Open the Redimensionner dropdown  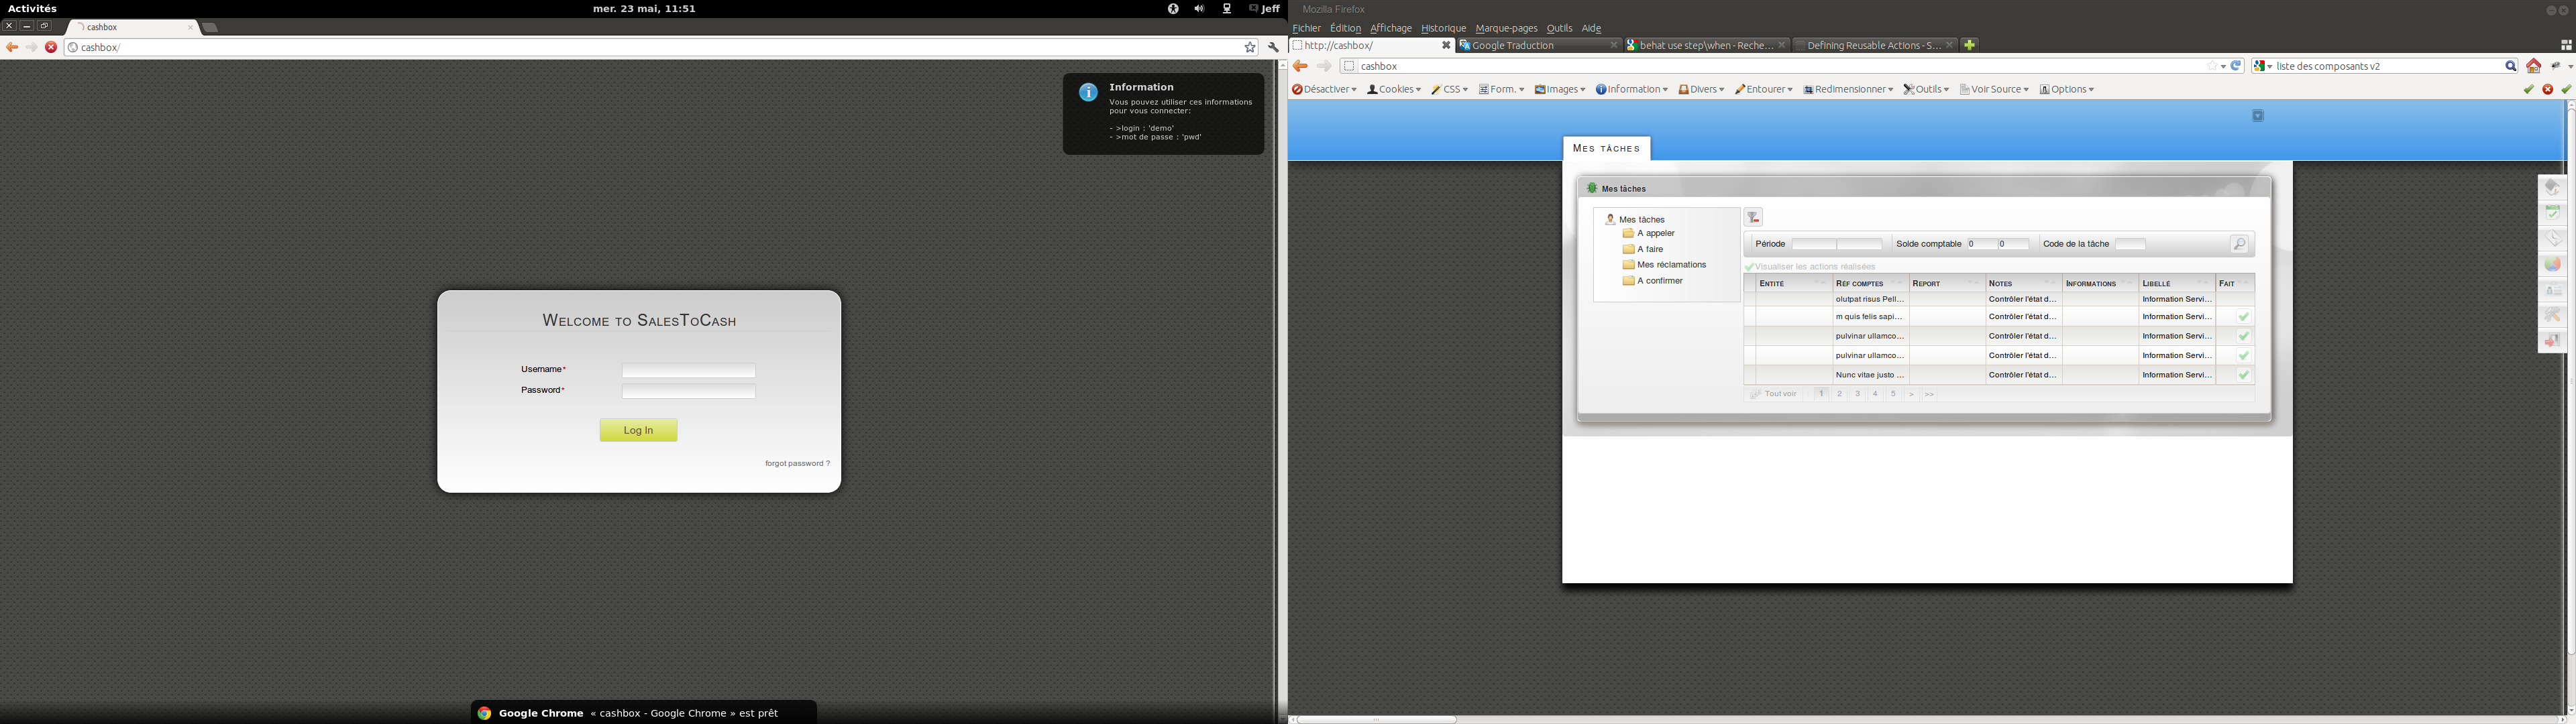(1848, 90)
